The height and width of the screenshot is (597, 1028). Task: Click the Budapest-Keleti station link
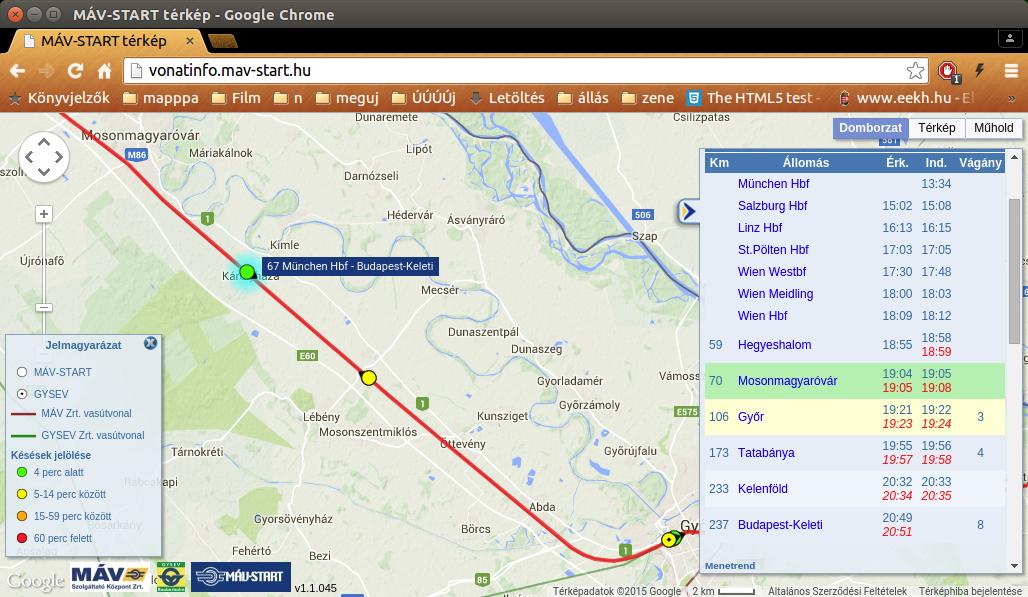click(x=780, y=525)
